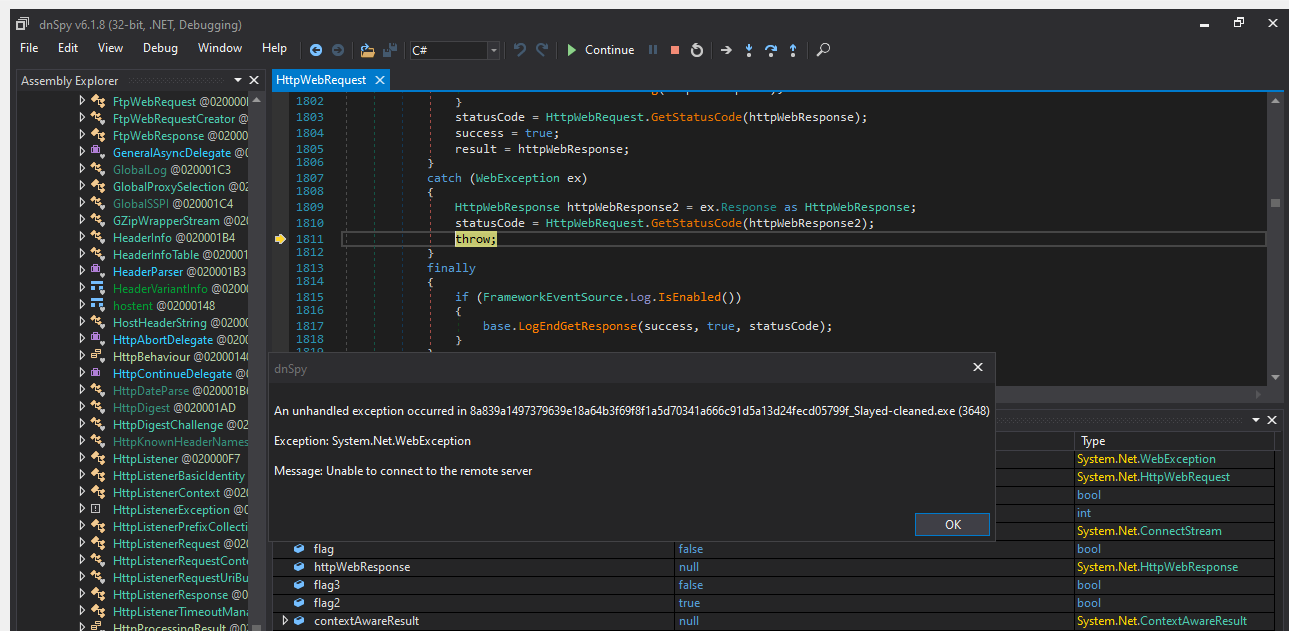This screenshot has width=1289, height=631.
Task: Click the Open file folder icon
Action: pos(367,49)
